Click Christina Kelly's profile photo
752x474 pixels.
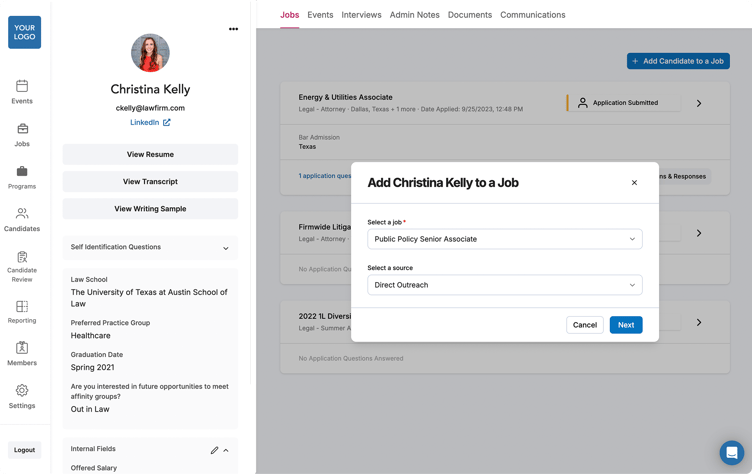tap(150, 53)
